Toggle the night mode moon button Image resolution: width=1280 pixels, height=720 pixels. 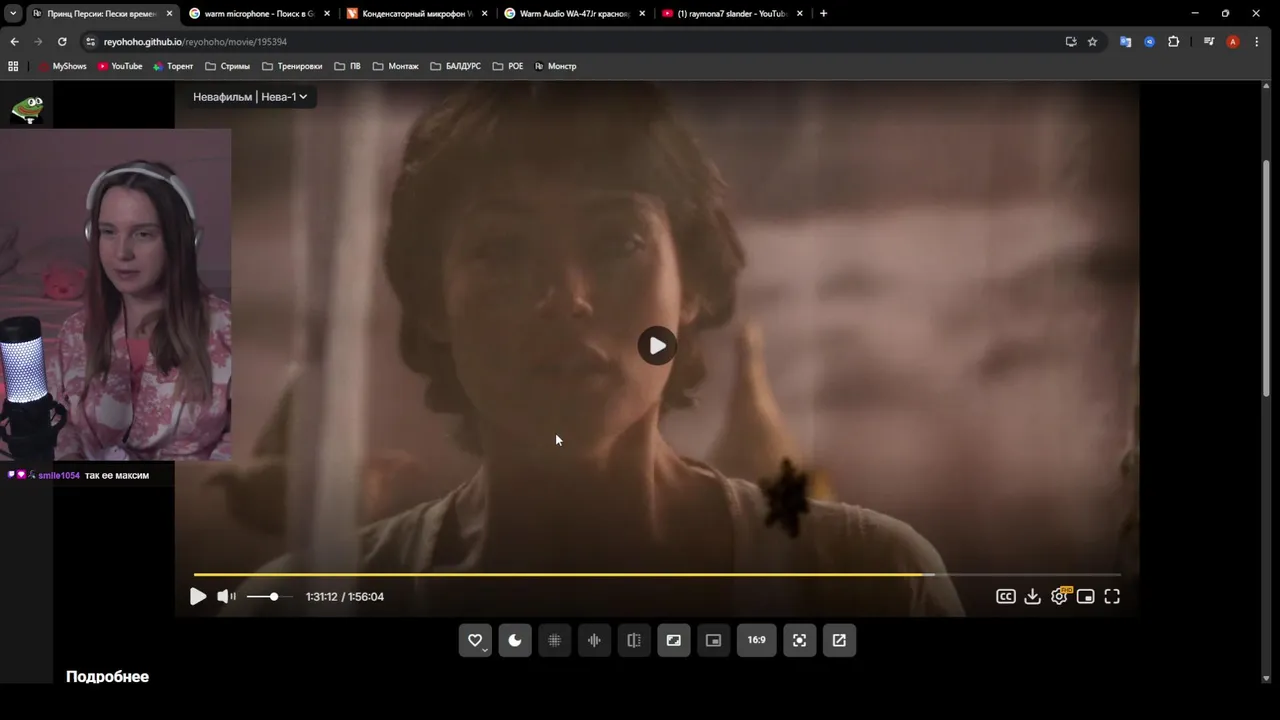click(515, 640)
